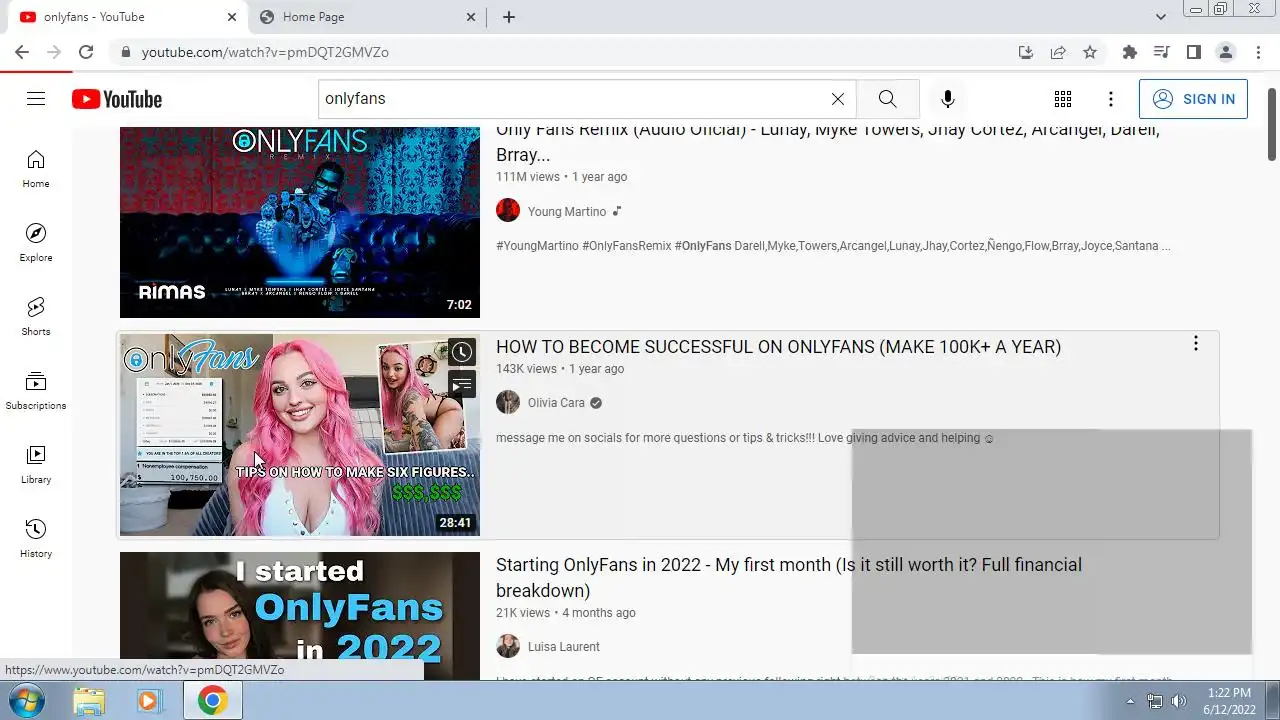The height and width of the screenshot is (720, 1280).
Task: Open action menu for Olivia Cara video
Action: tap(1195, 344)
